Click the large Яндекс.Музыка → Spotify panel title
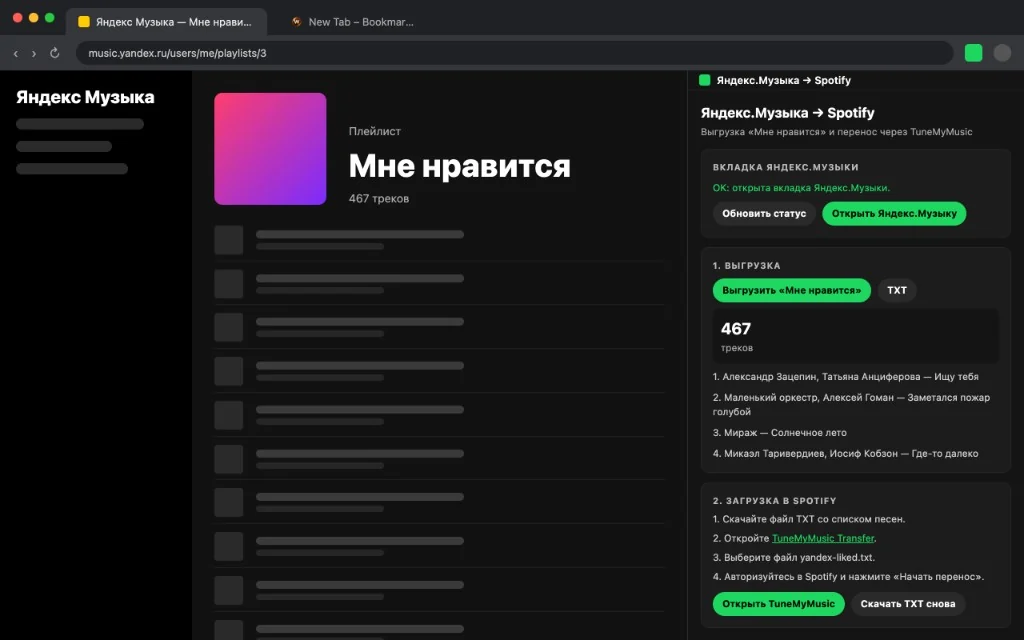Image resolution: width=1024 pixels, height=640 pixels. tap(788, 113)
